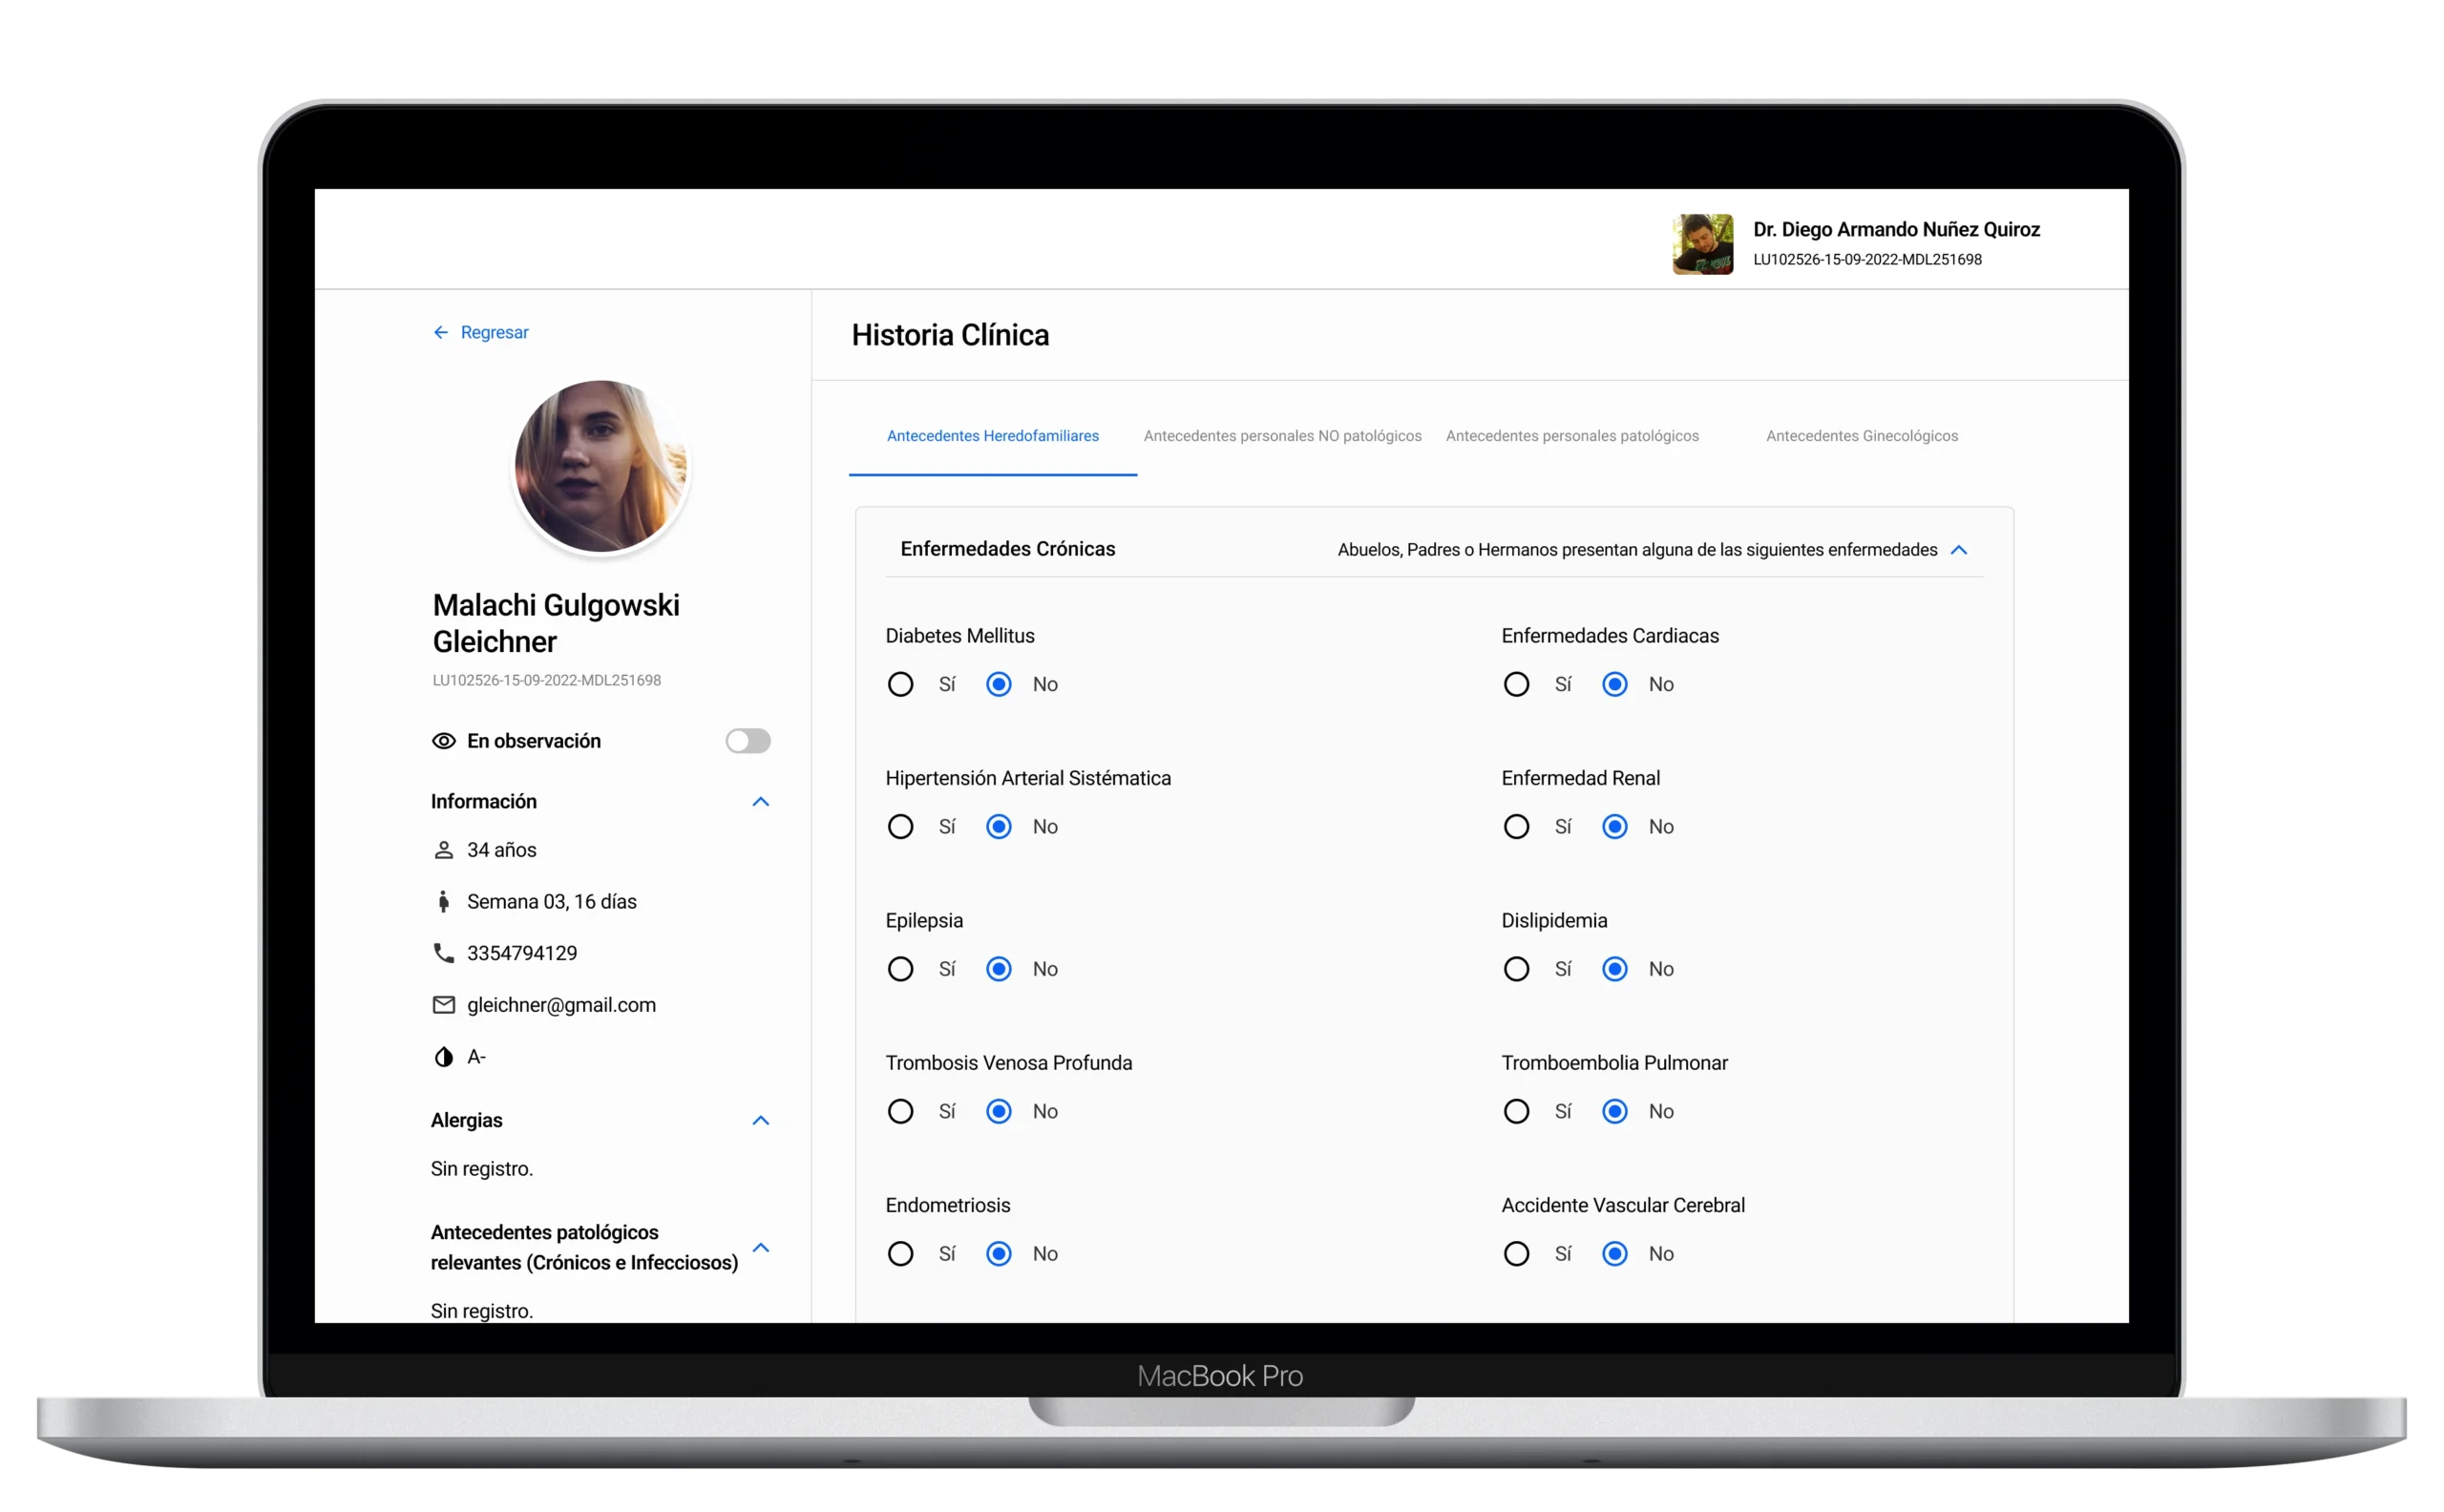2444x1512 pixels.
Task: Open the Antecedentes Heredofamiliares tab
Action: [x=992, y=436]
